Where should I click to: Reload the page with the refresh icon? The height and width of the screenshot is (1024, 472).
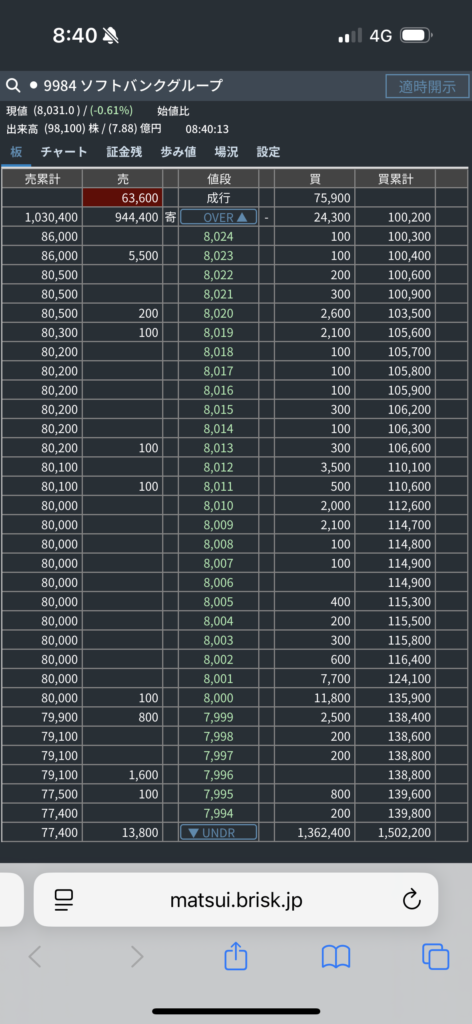click(411, 900)
